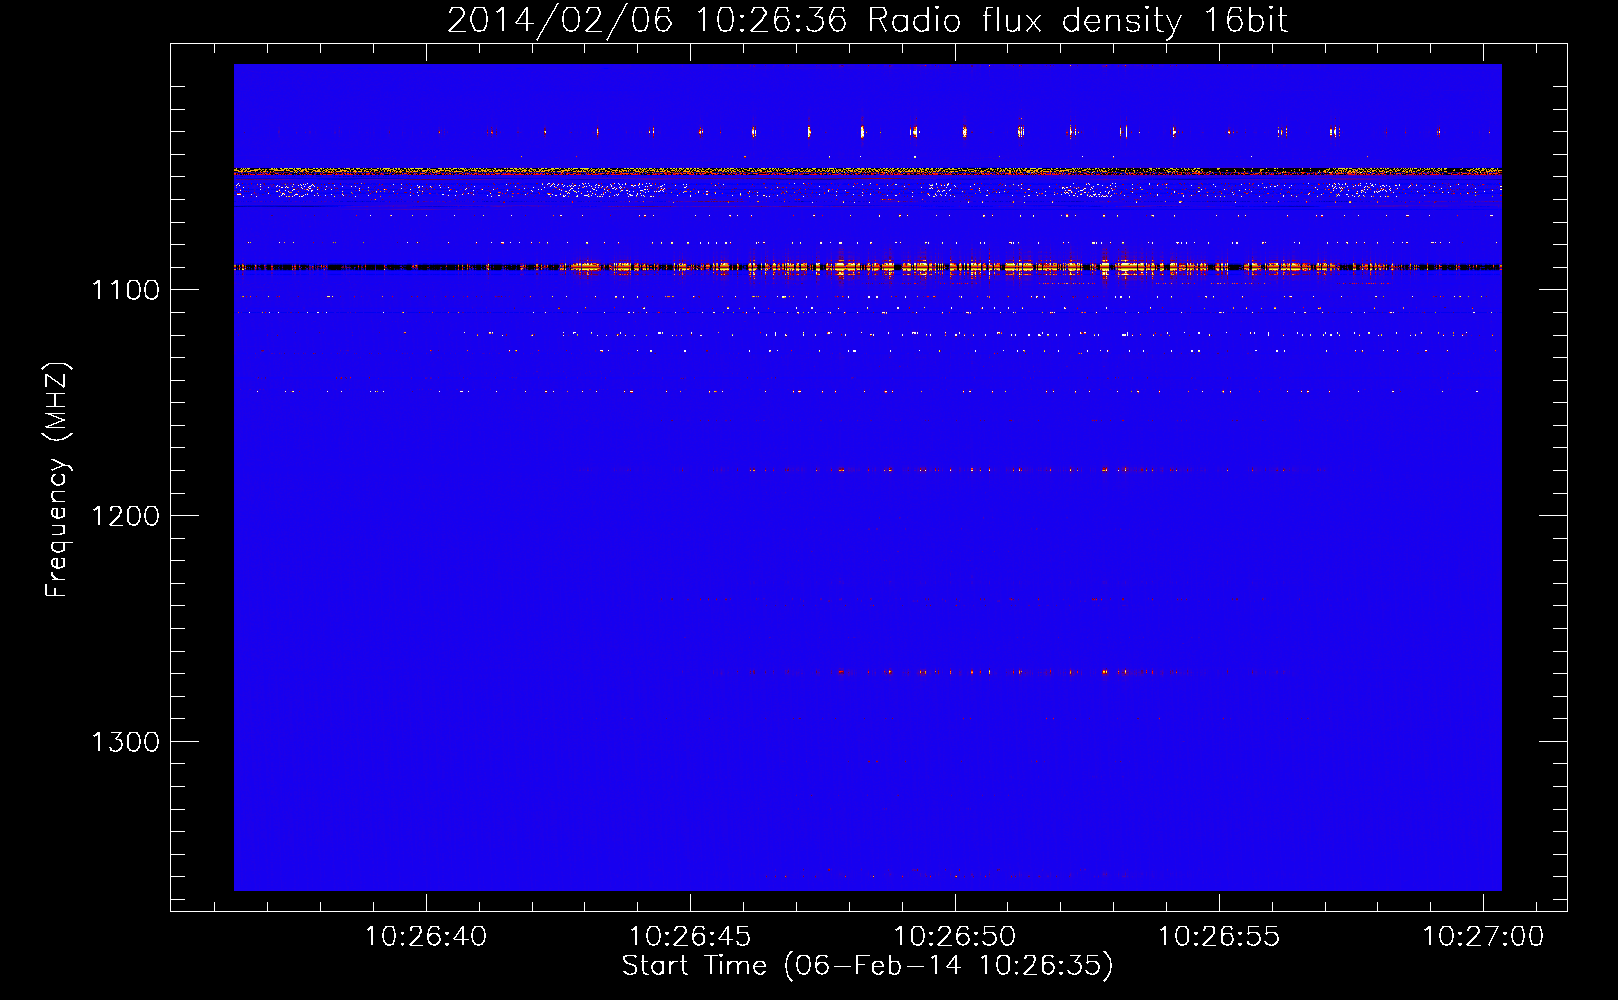Select the 1100 frequency tick label
This screenshot has width=1618, height=1000.
[125, 290]
